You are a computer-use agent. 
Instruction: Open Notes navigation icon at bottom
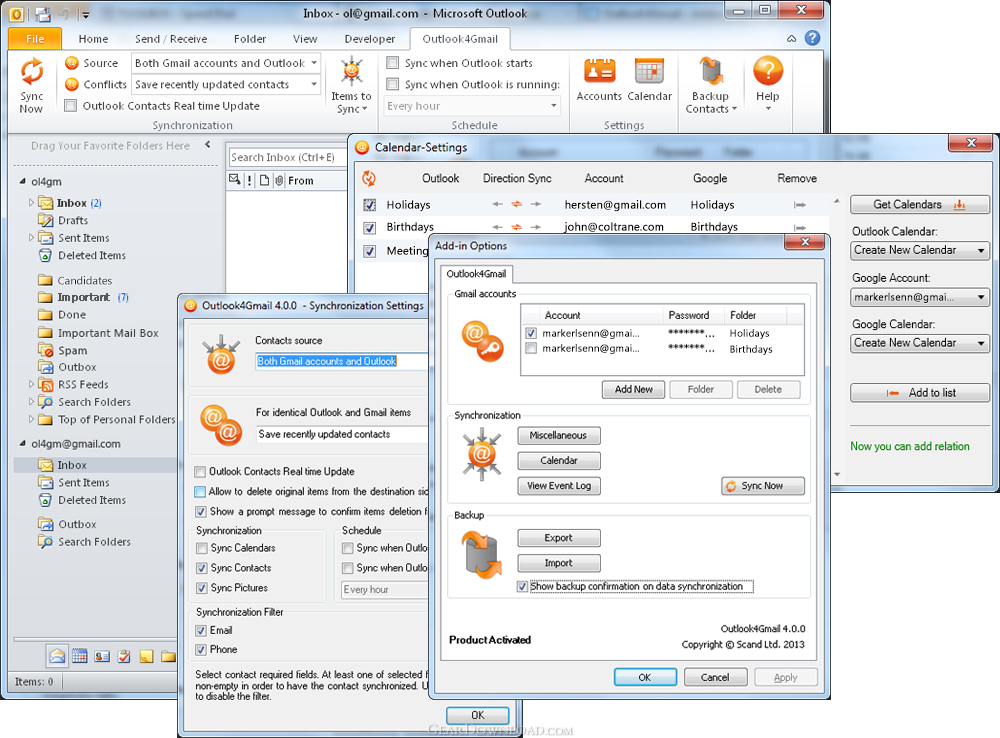tap(147, 656)
